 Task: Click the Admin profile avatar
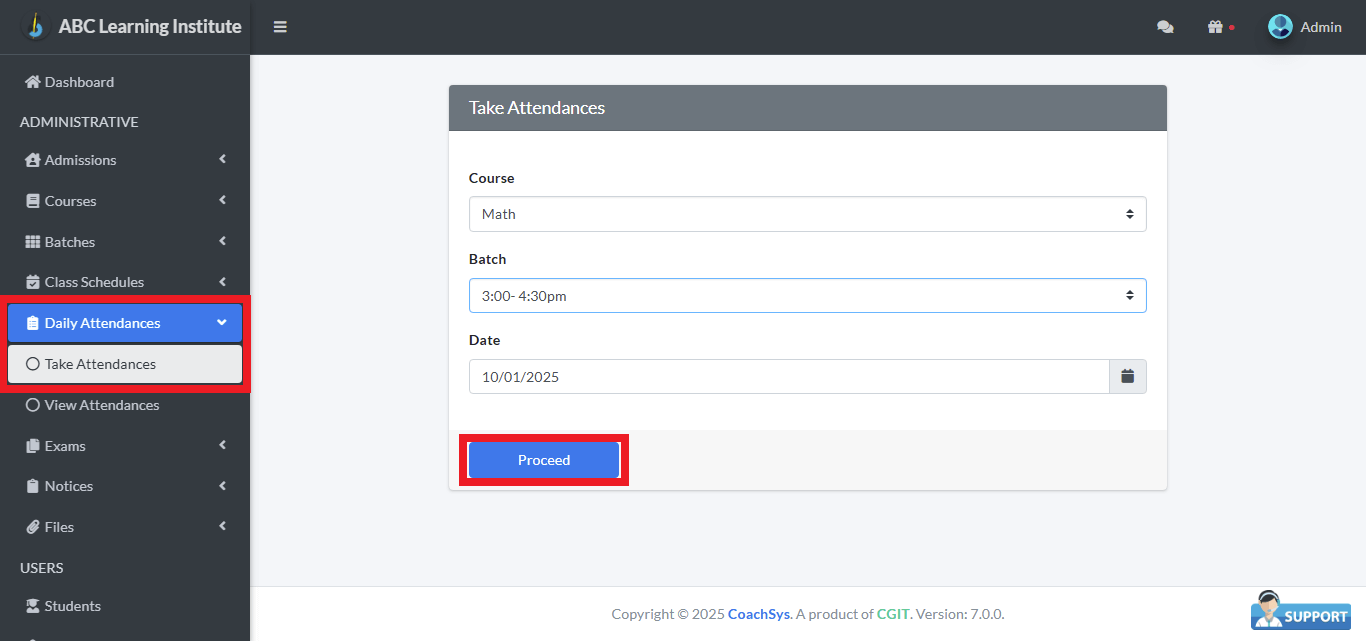tap(1280, 27)
